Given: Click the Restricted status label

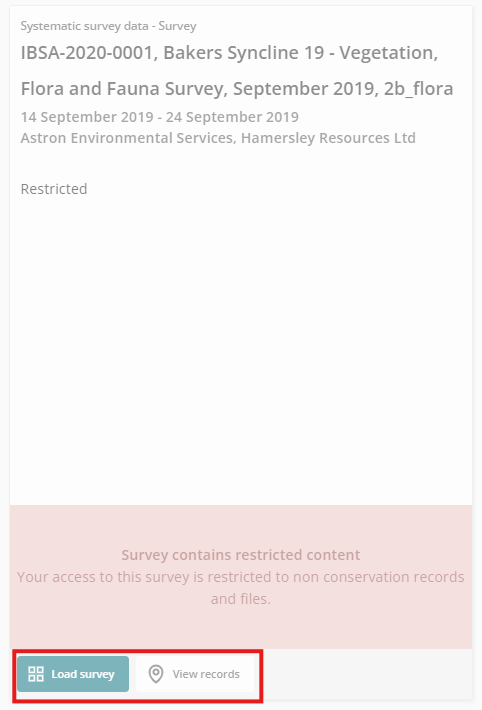Looking at the screenshot, I should (54, 189).
